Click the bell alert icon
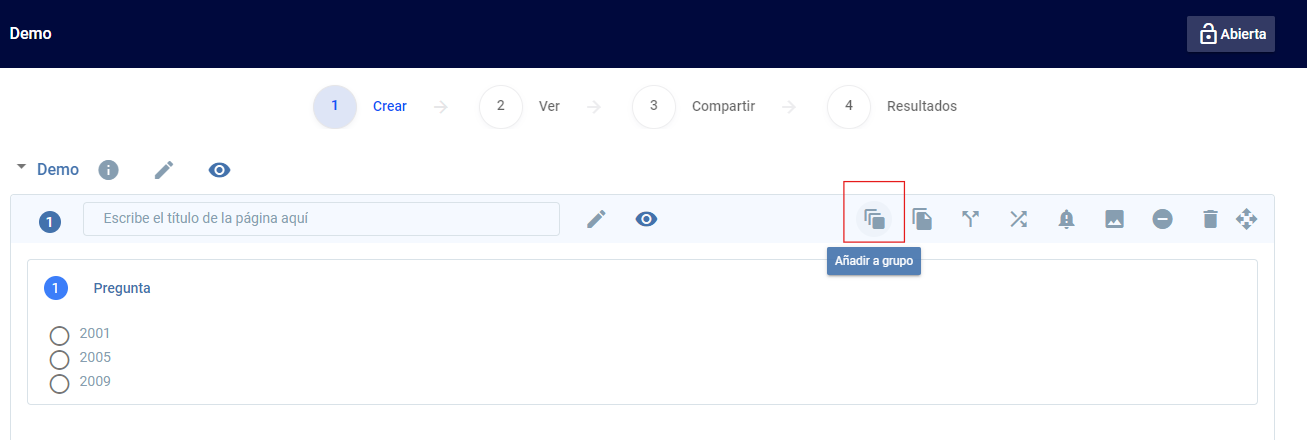The image size is (1307, 440). coord(1066,219)
